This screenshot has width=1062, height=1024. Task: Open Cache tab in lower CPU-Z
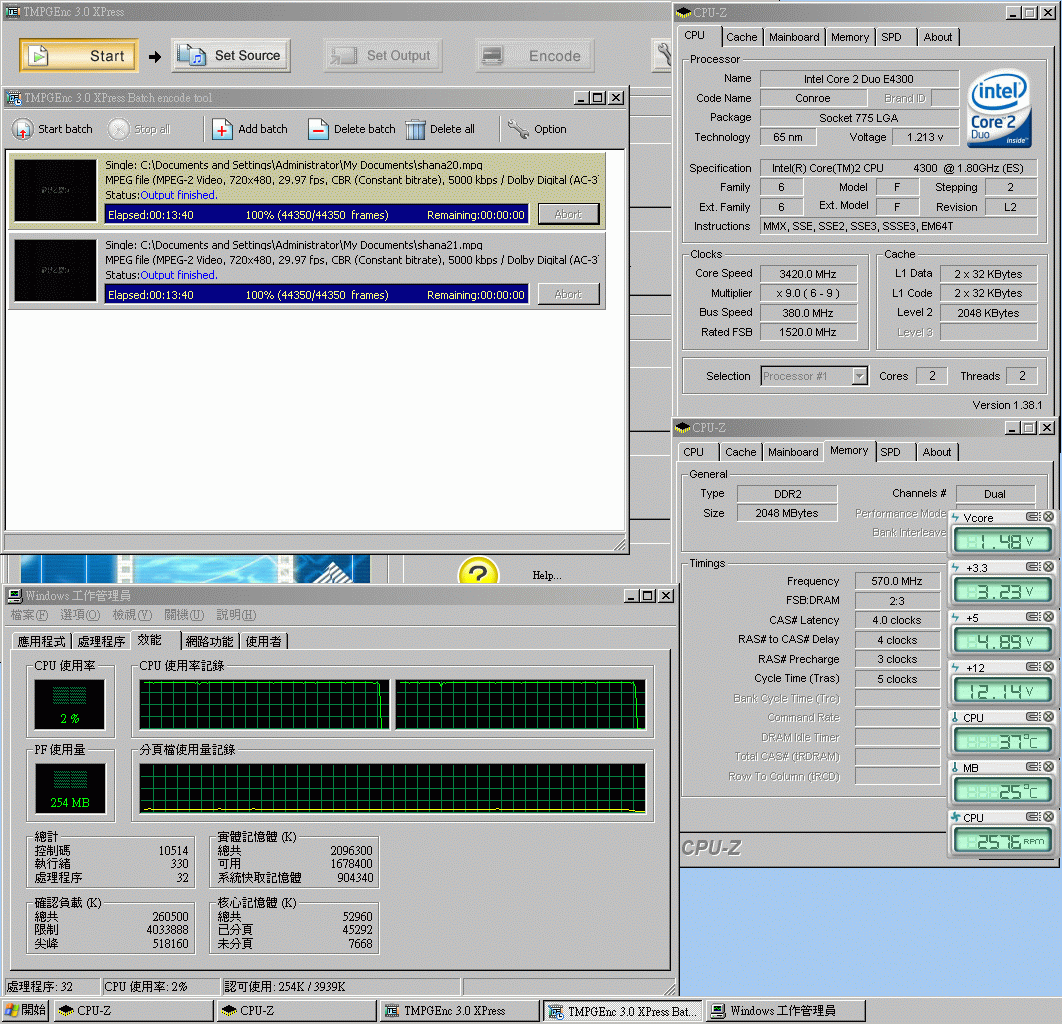tap(740, 452)
